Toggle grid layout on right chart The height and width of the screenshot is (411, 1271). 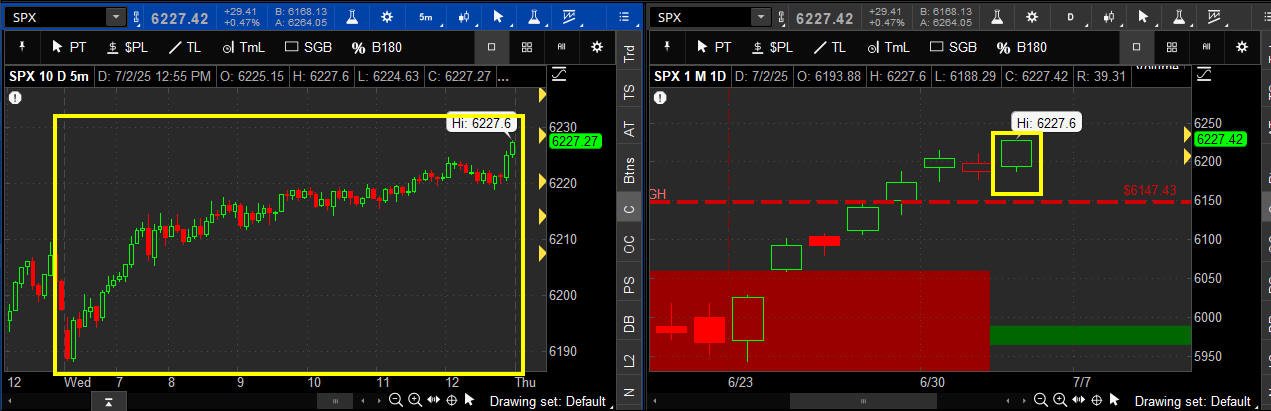click(x=1171, y=47)
